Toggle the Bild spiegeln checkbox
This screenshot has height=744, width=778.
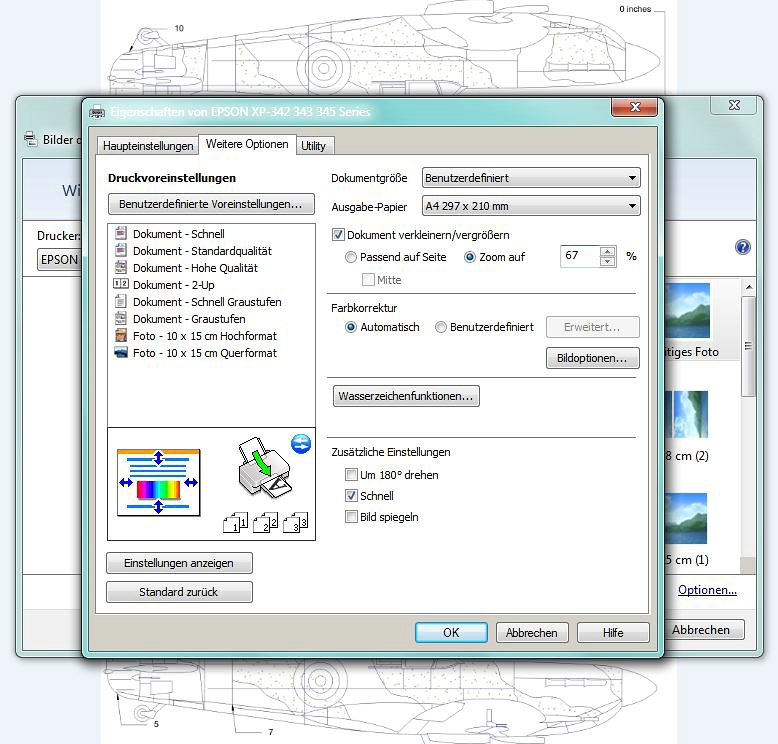click(x=351, y=517)
